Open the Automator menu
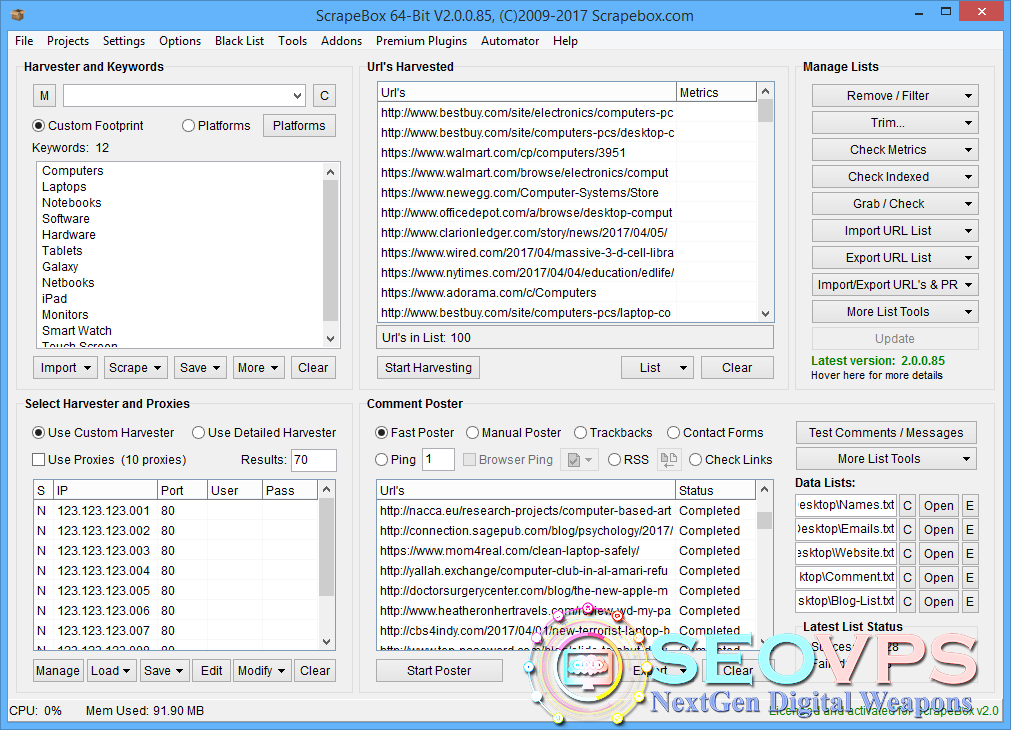The image size is (1011, 730). coord(509,41)
